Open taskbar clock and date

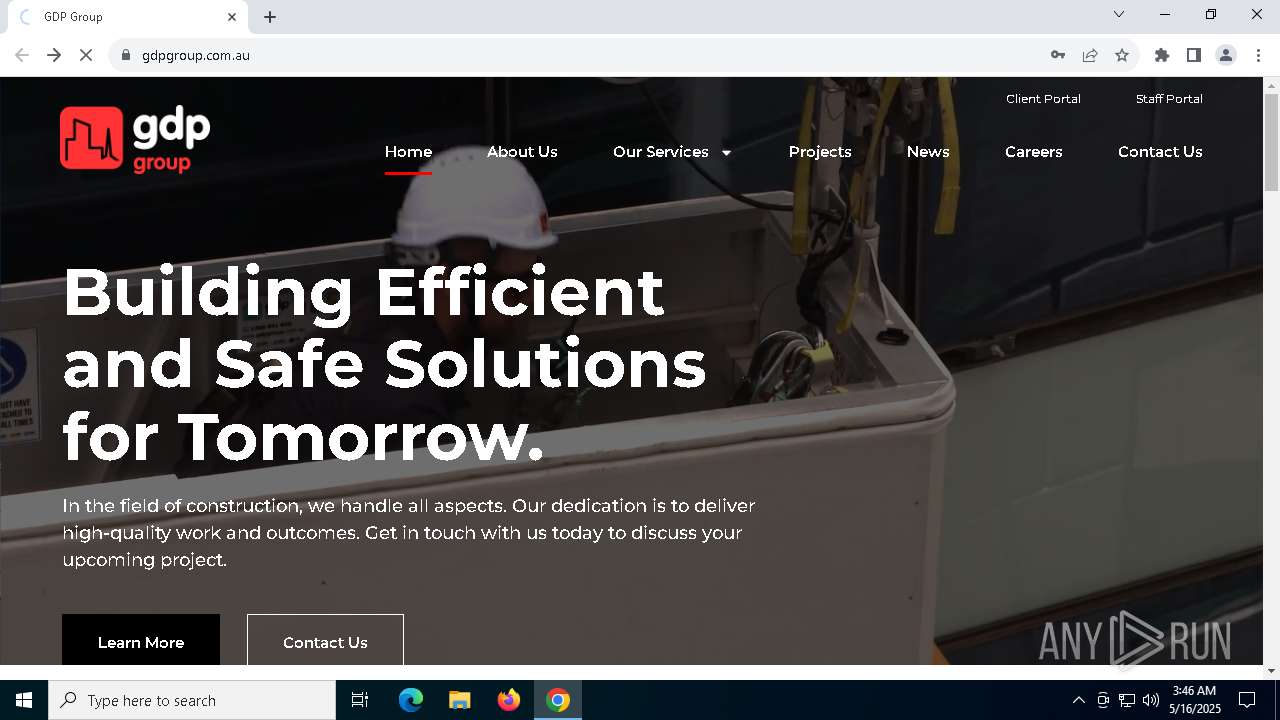pos(1195,700)
